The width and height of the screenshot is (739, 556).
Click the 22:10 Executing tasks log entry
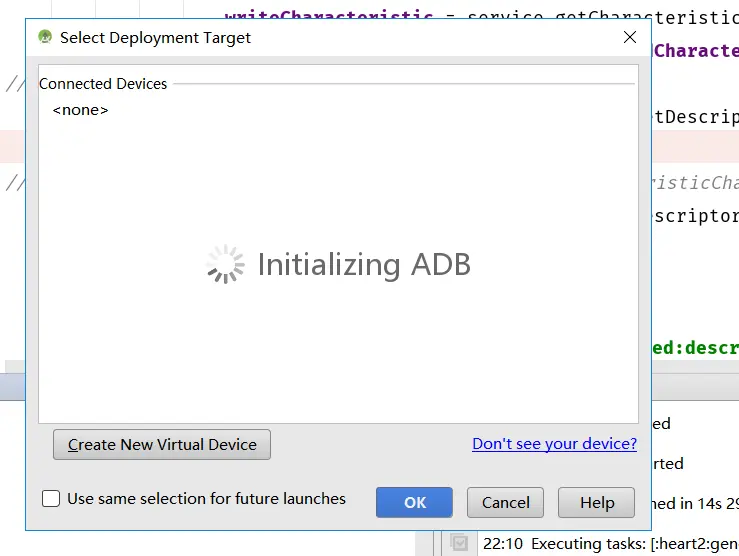point(610,544)
